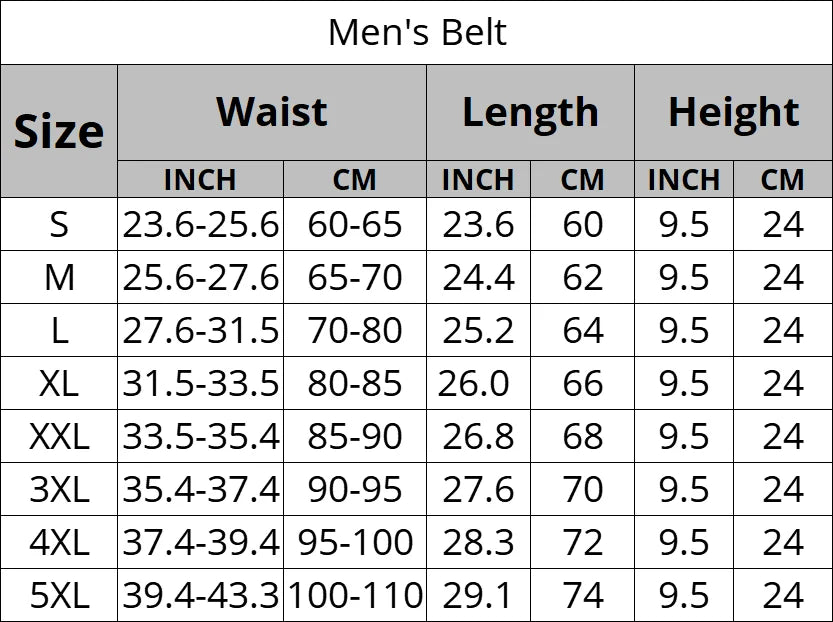Image resolution: width=833 pixels, height=622 pixels.
Task: Select the length cm value 72
Action: click(x=582, y=543)
